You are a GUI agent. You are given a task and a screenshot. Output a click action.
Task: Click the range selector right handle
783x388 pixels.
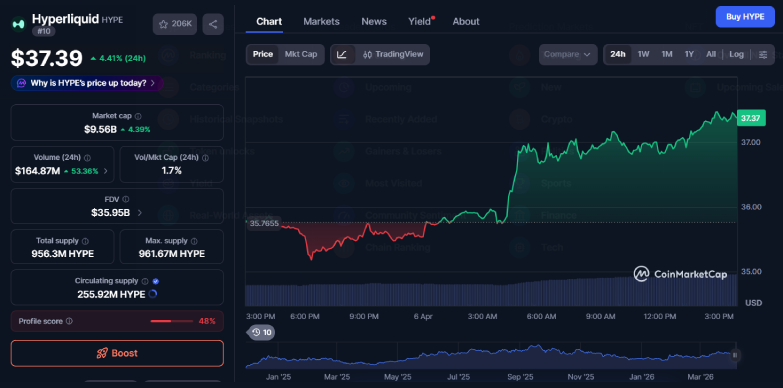[735, 356]
